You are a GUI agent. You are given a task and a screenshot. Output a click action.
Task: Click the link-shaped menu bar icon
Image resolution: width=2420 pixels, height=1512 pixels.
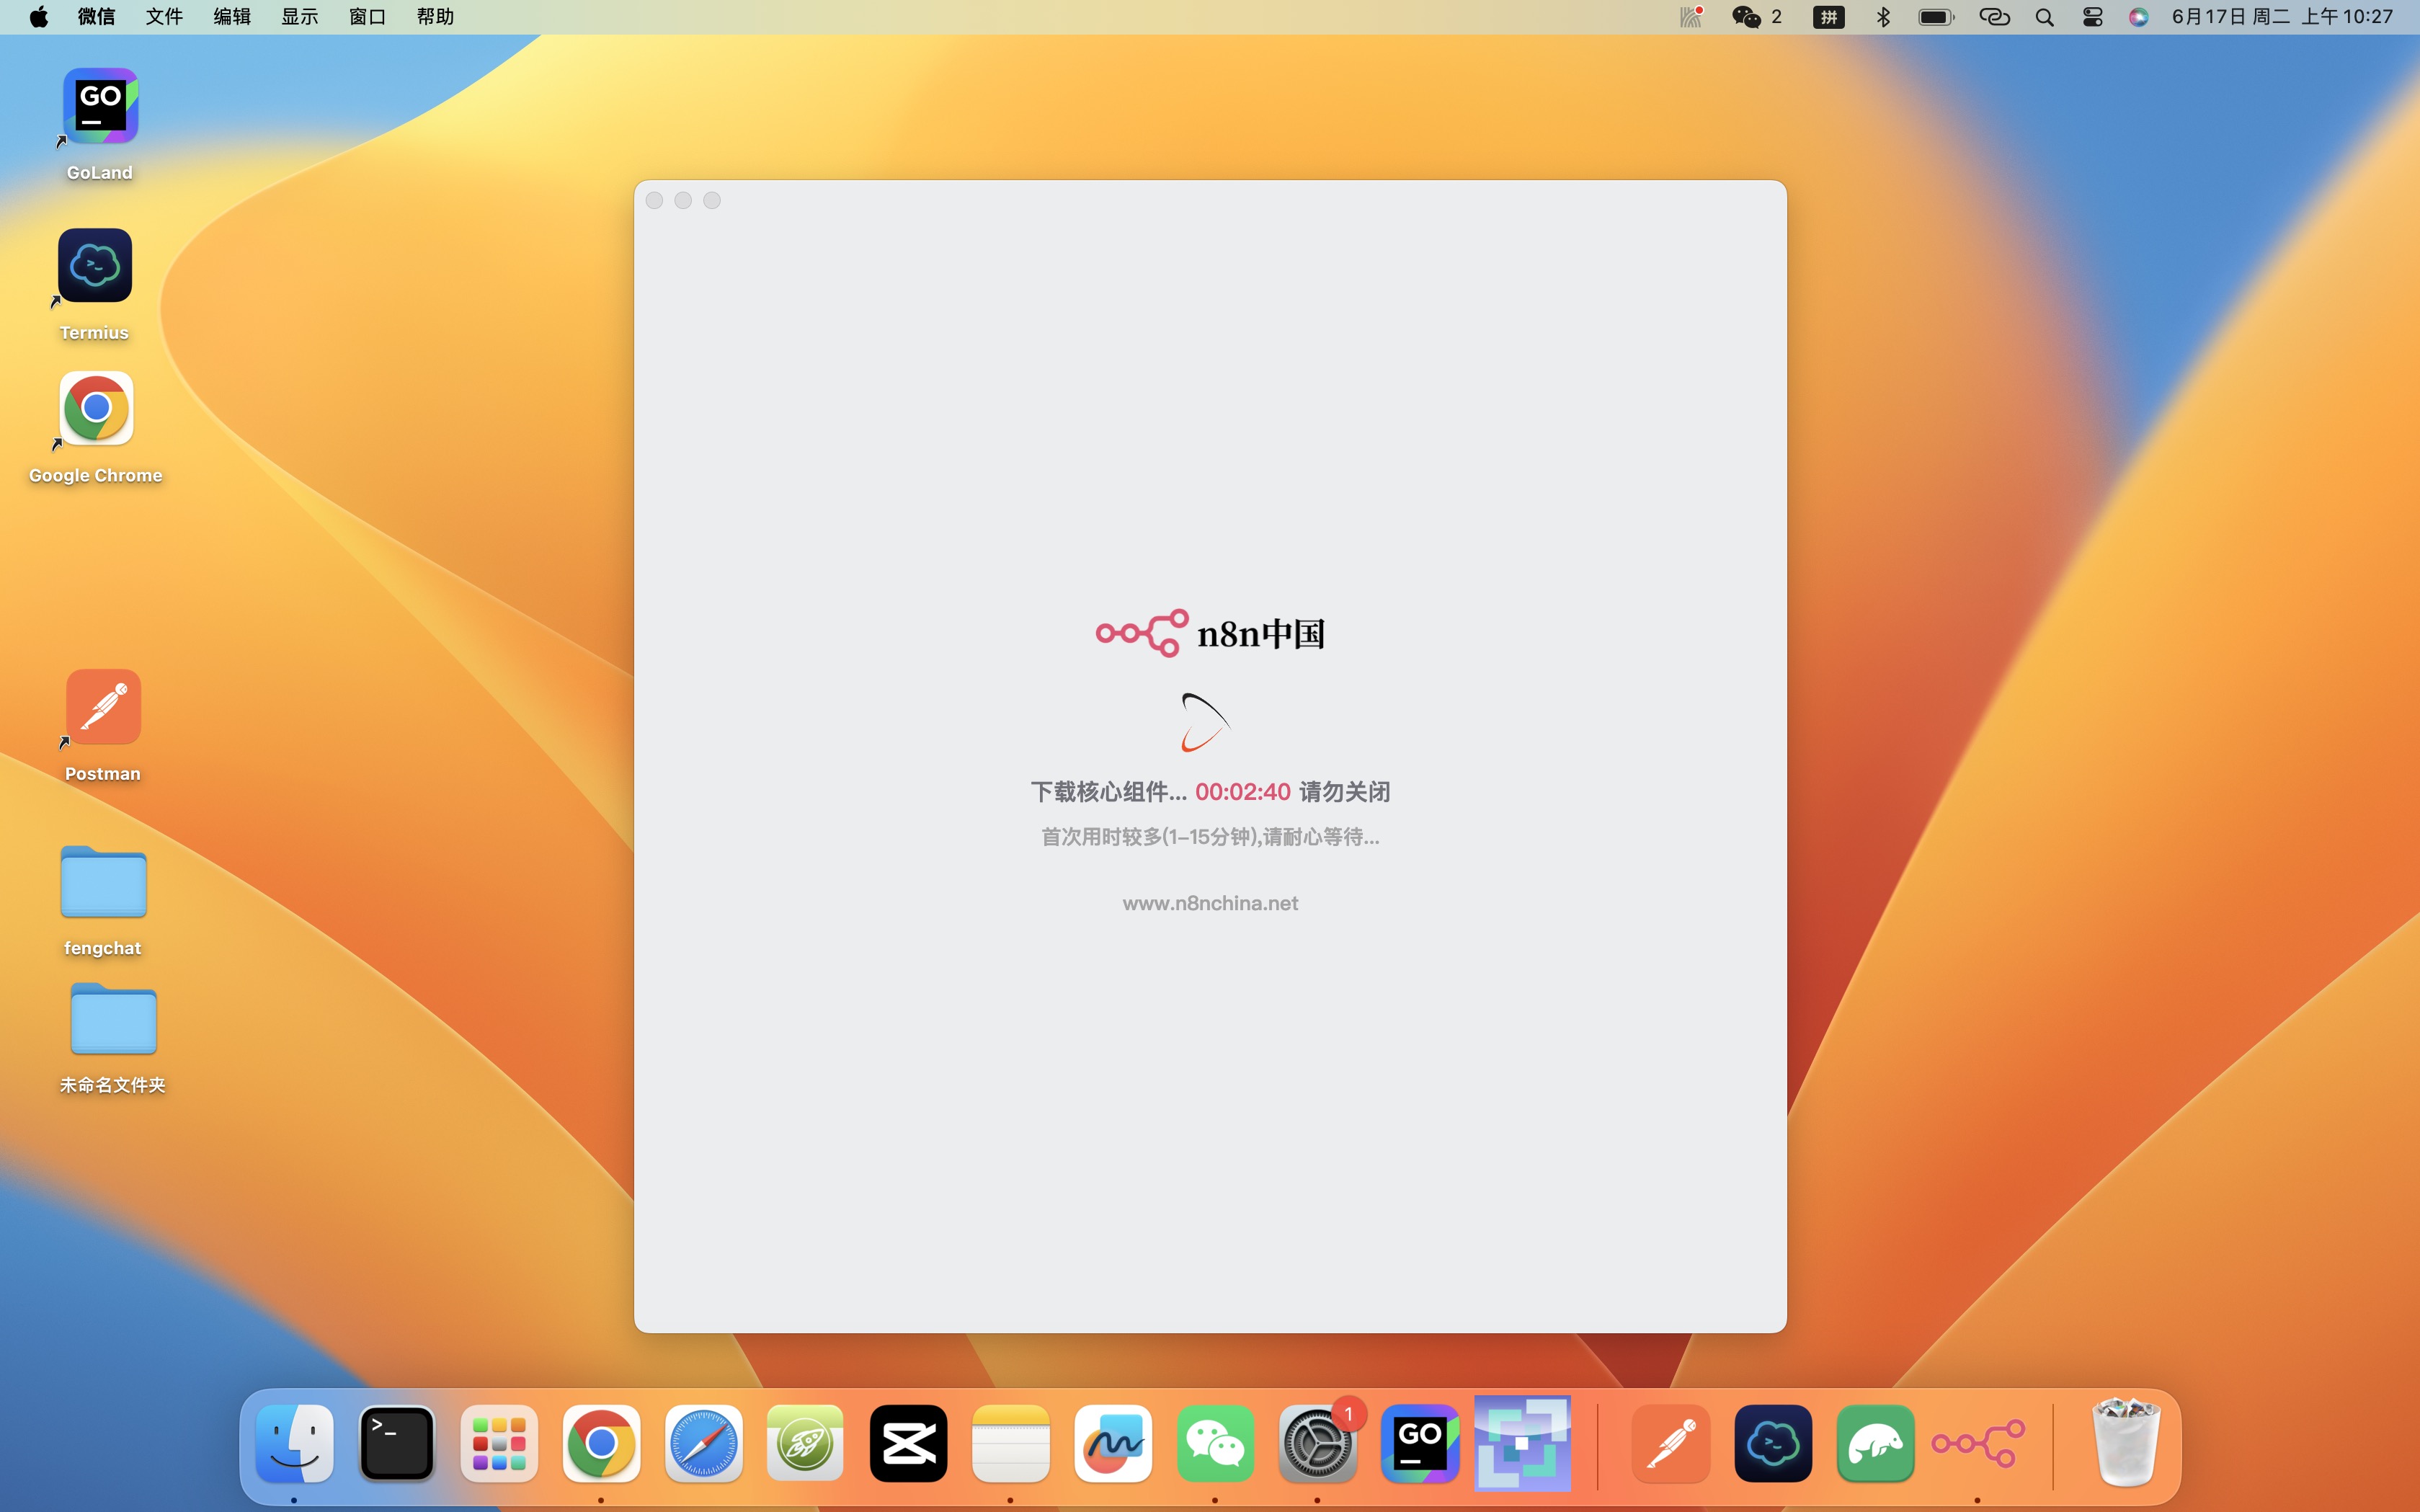[1995, 17]
